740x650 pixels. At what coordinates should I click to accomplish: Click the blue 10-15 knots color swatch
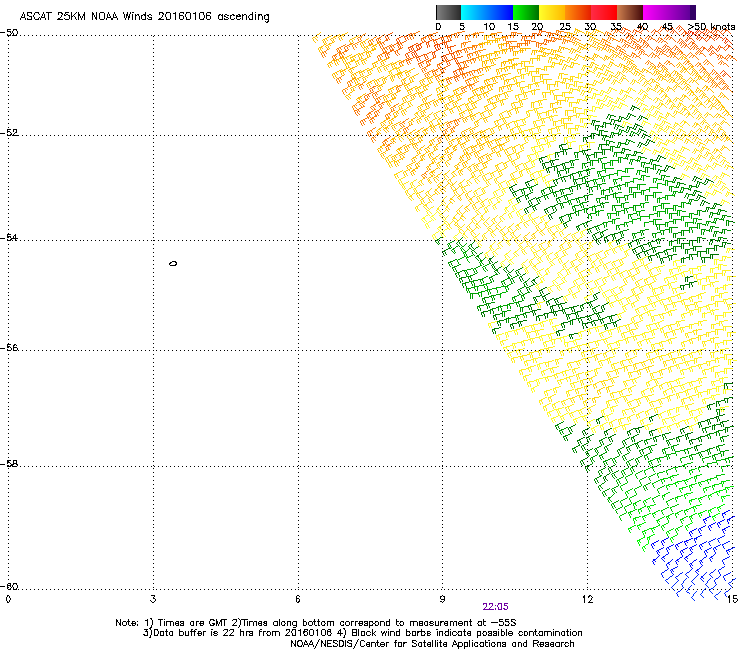(x=500, y=12)
